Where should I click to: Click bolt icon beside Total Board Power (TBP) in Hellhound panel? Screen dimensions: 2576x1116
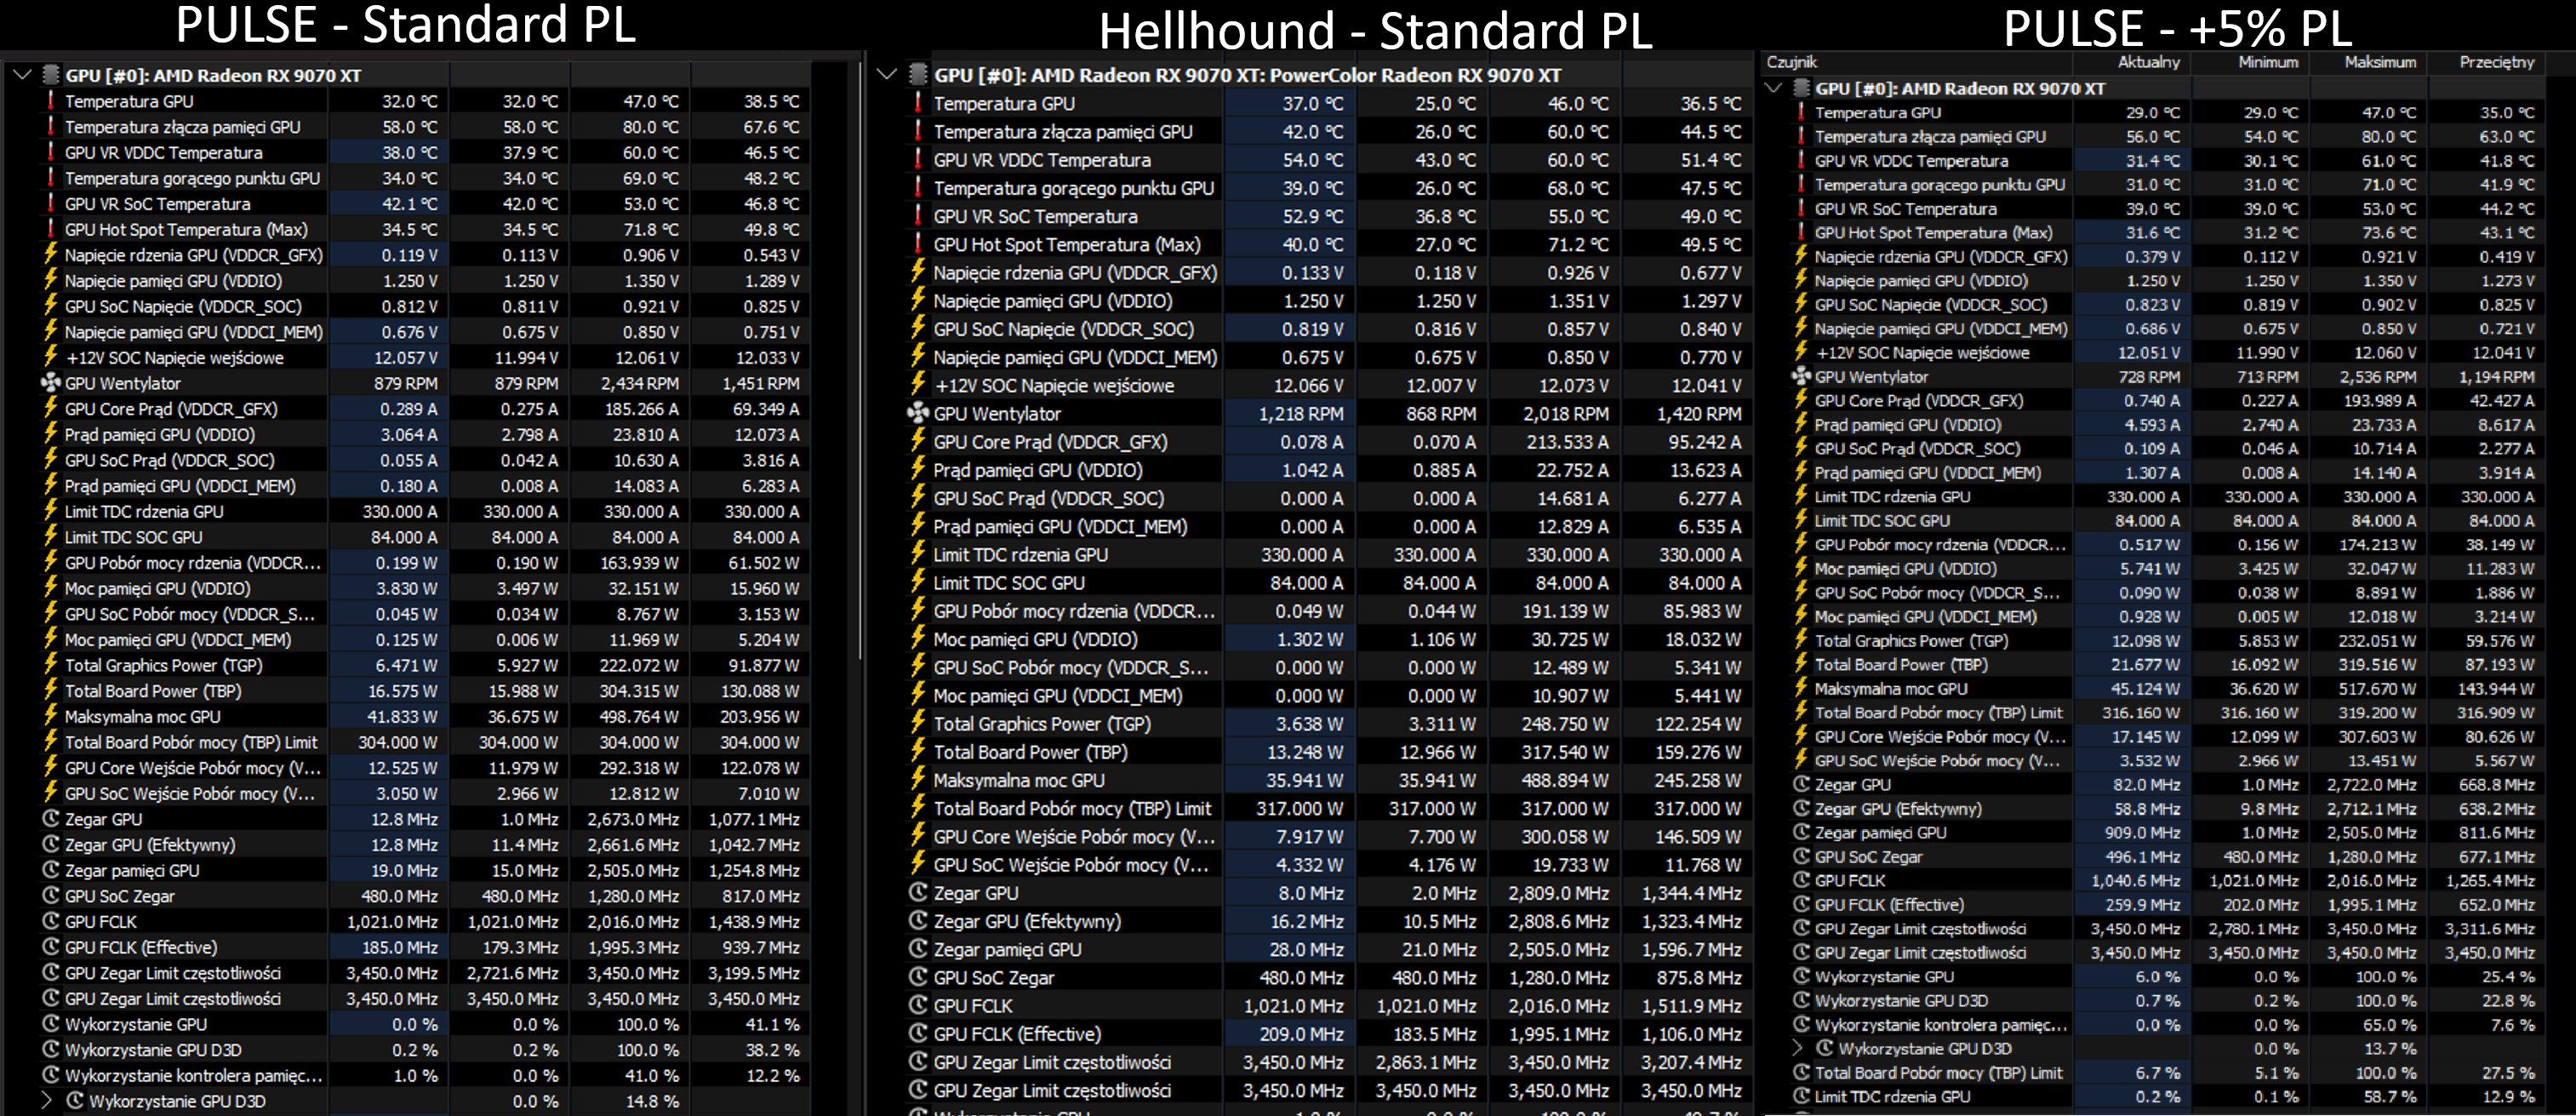(x=917, y=751)
